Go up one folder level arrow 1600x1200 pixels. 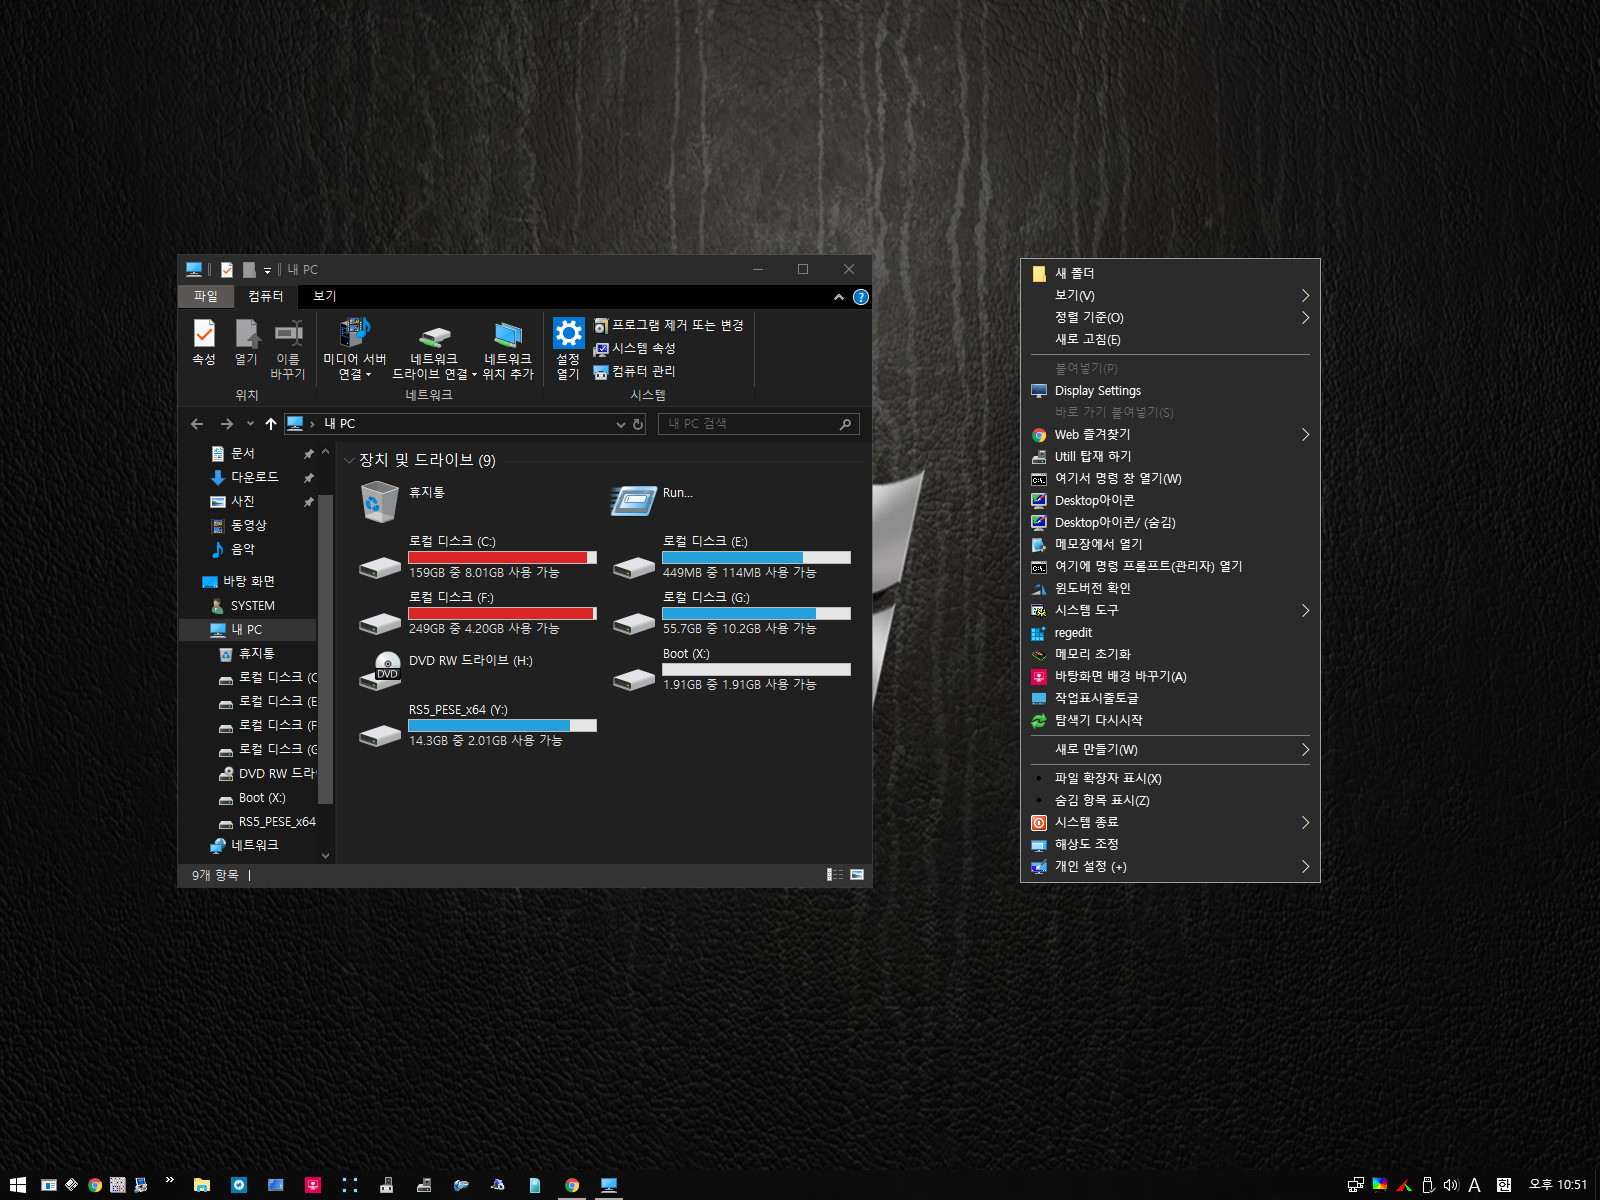tap(271, 424)
